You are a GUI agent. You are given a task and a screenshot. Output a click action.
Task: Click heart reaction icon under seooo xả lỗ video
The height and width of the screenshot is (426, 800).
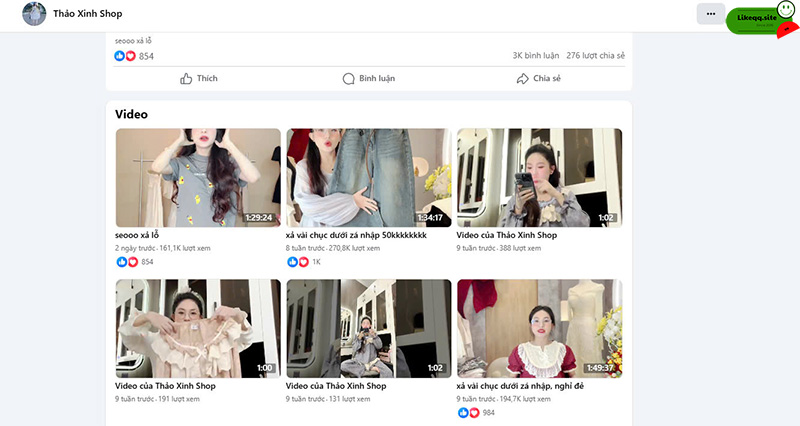pyautogui.click(x=133, y=262)
